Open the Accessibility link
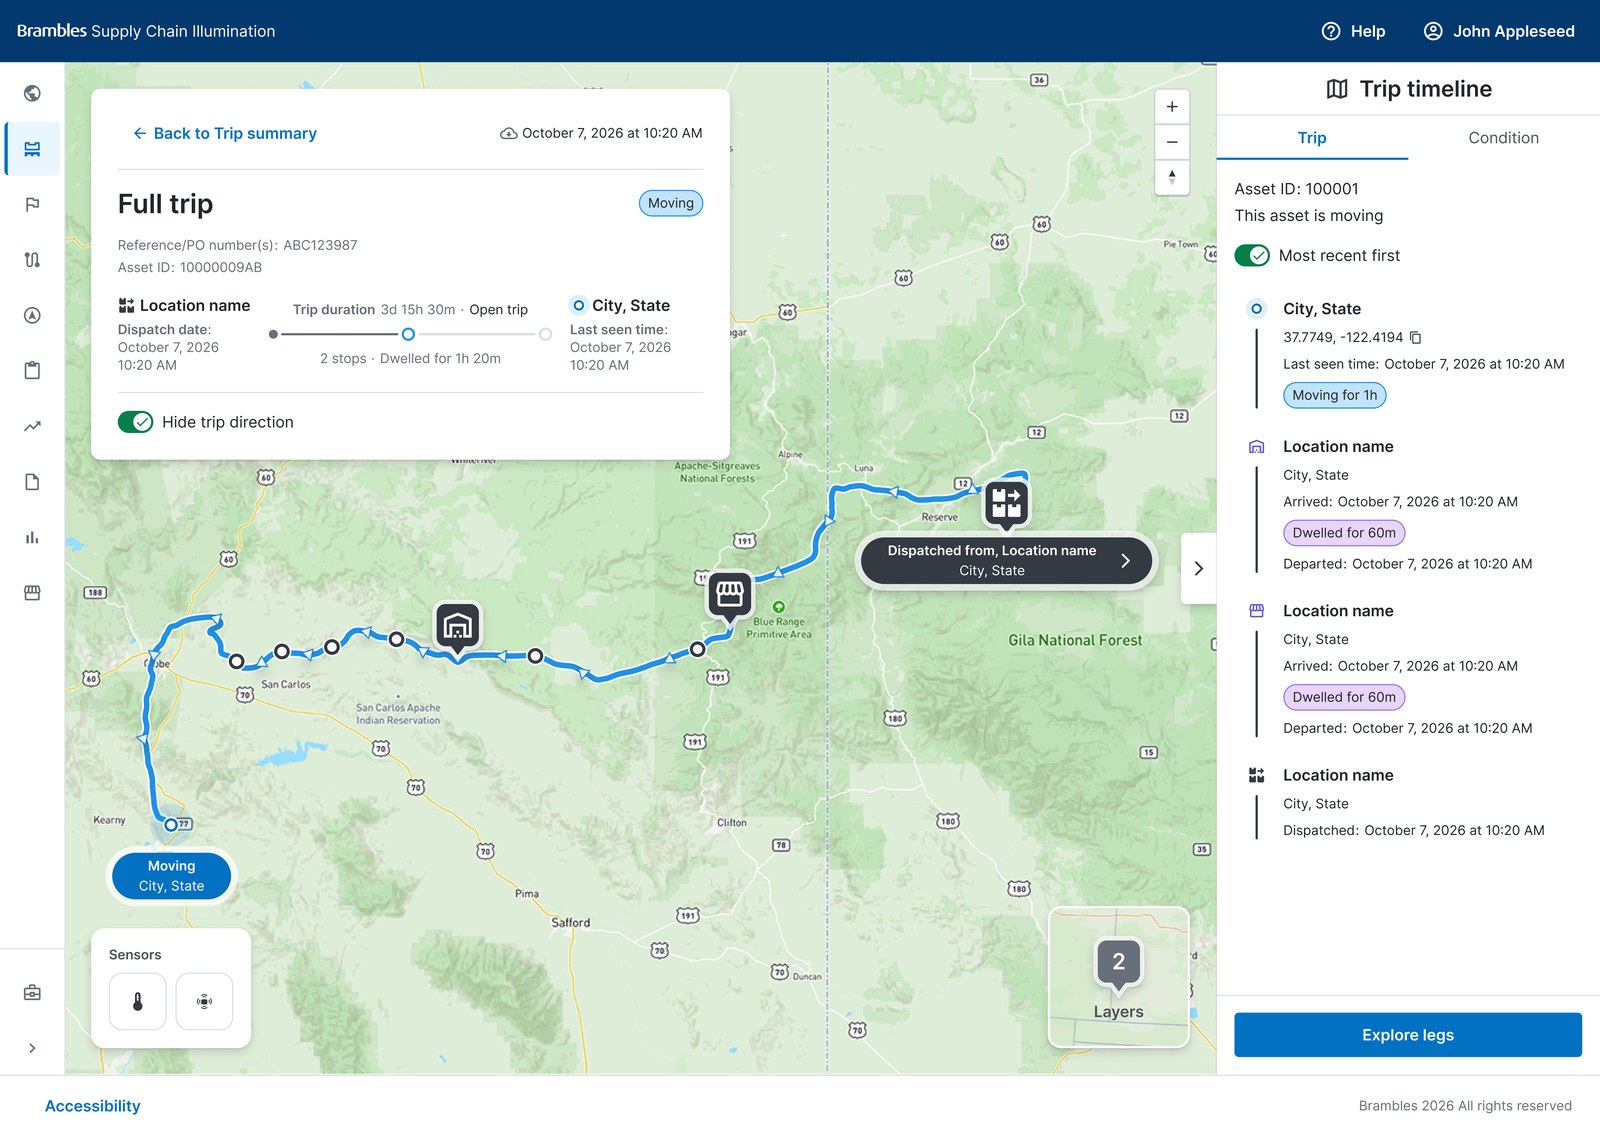The width and height of the screenshot is (1600, 1137). 92,1106
